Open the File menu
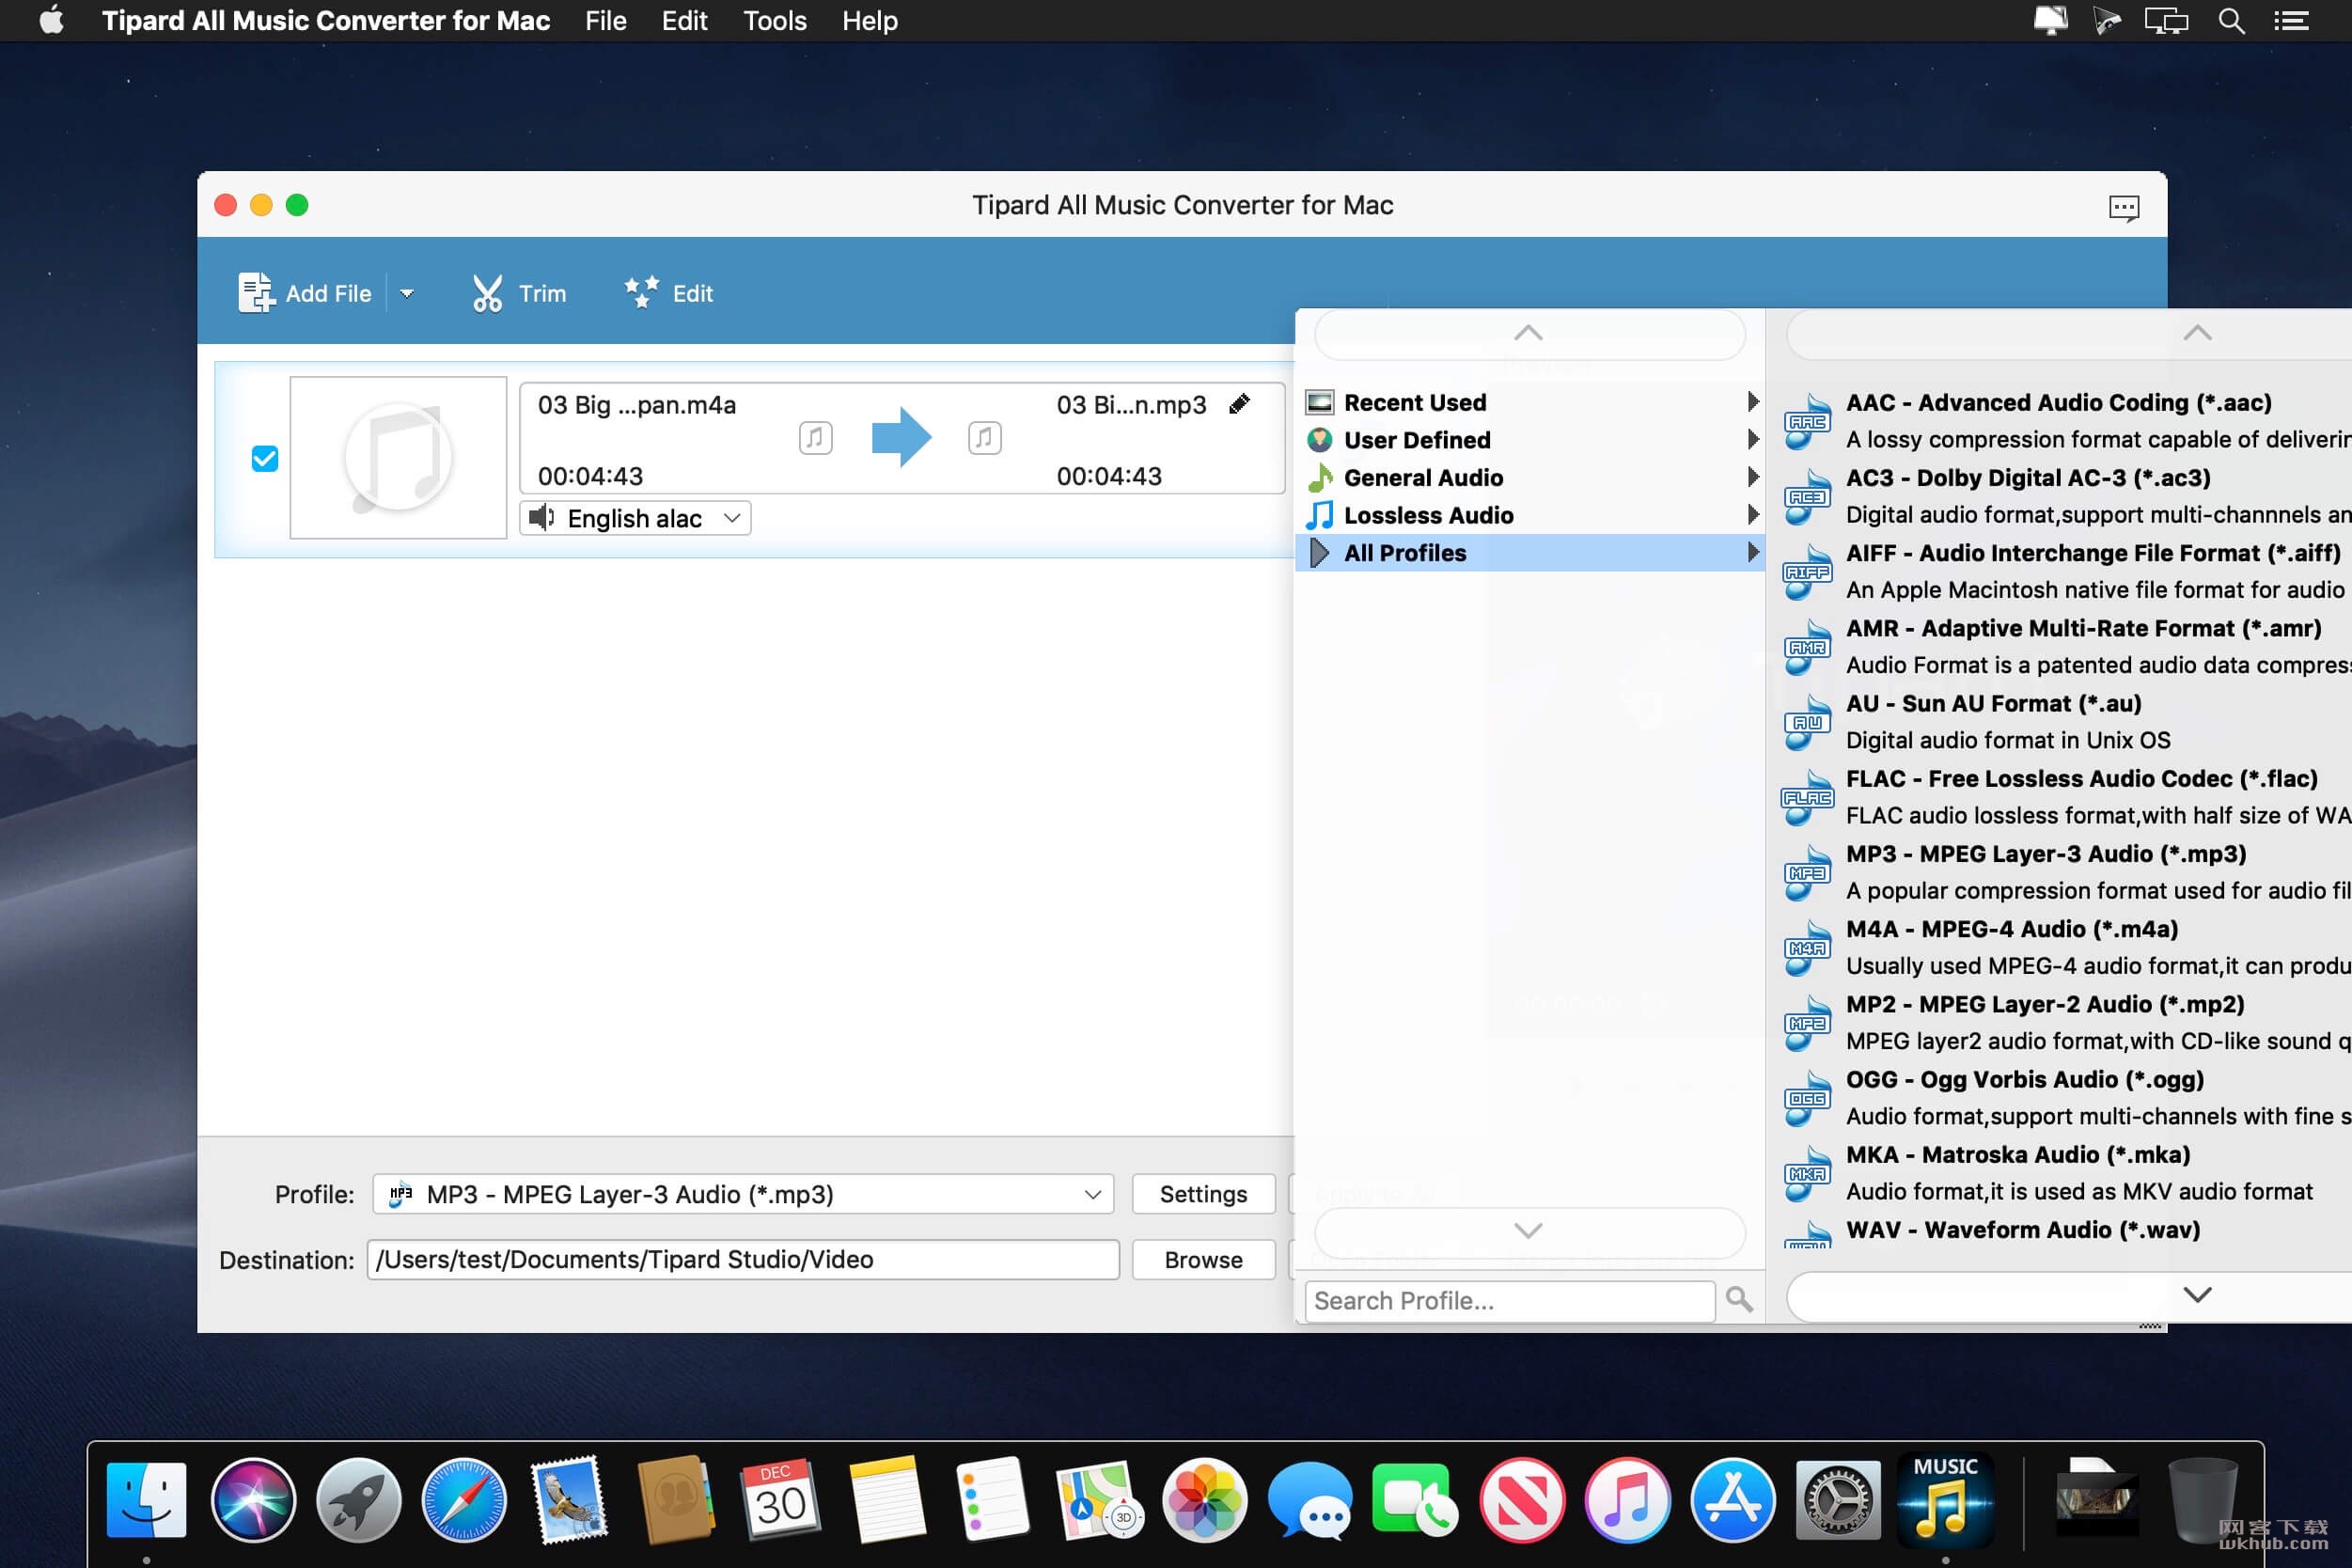 605,21
